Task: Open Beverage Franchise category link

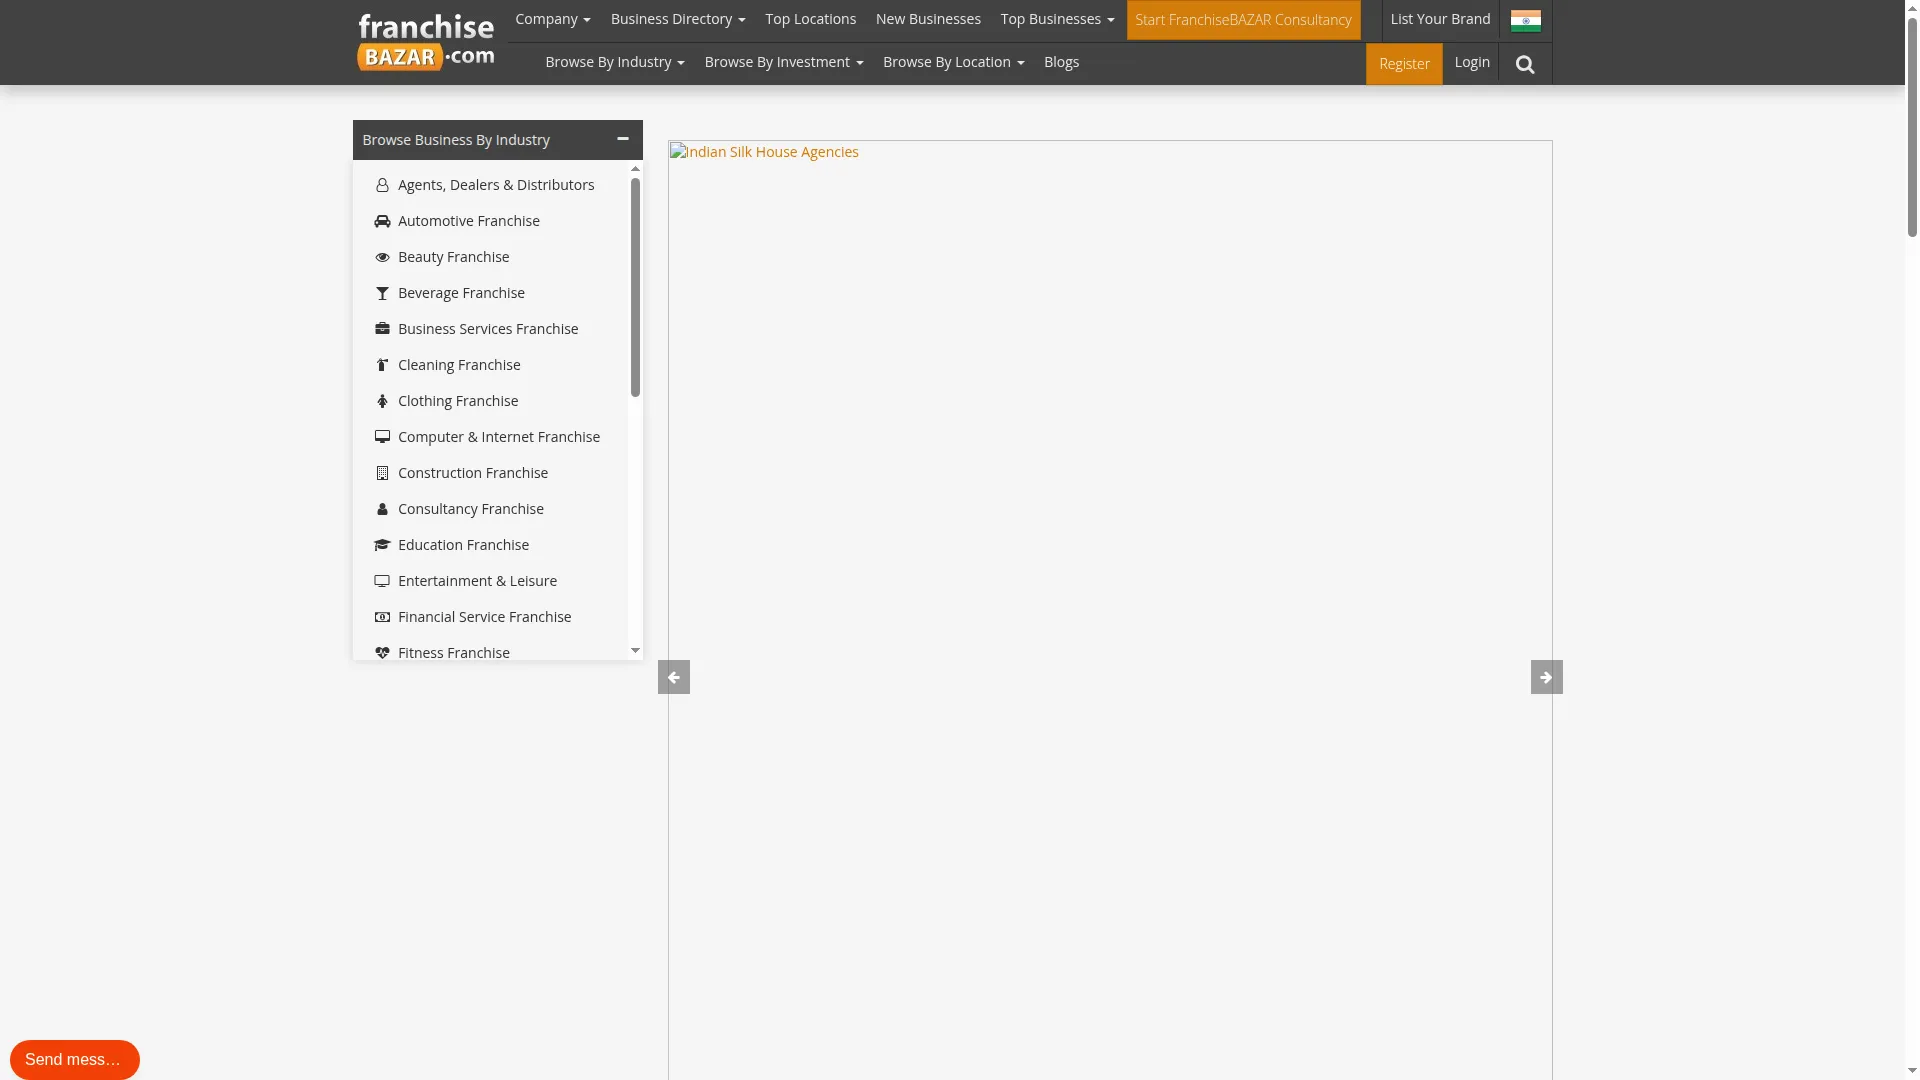Action: [x=461, y=293]
